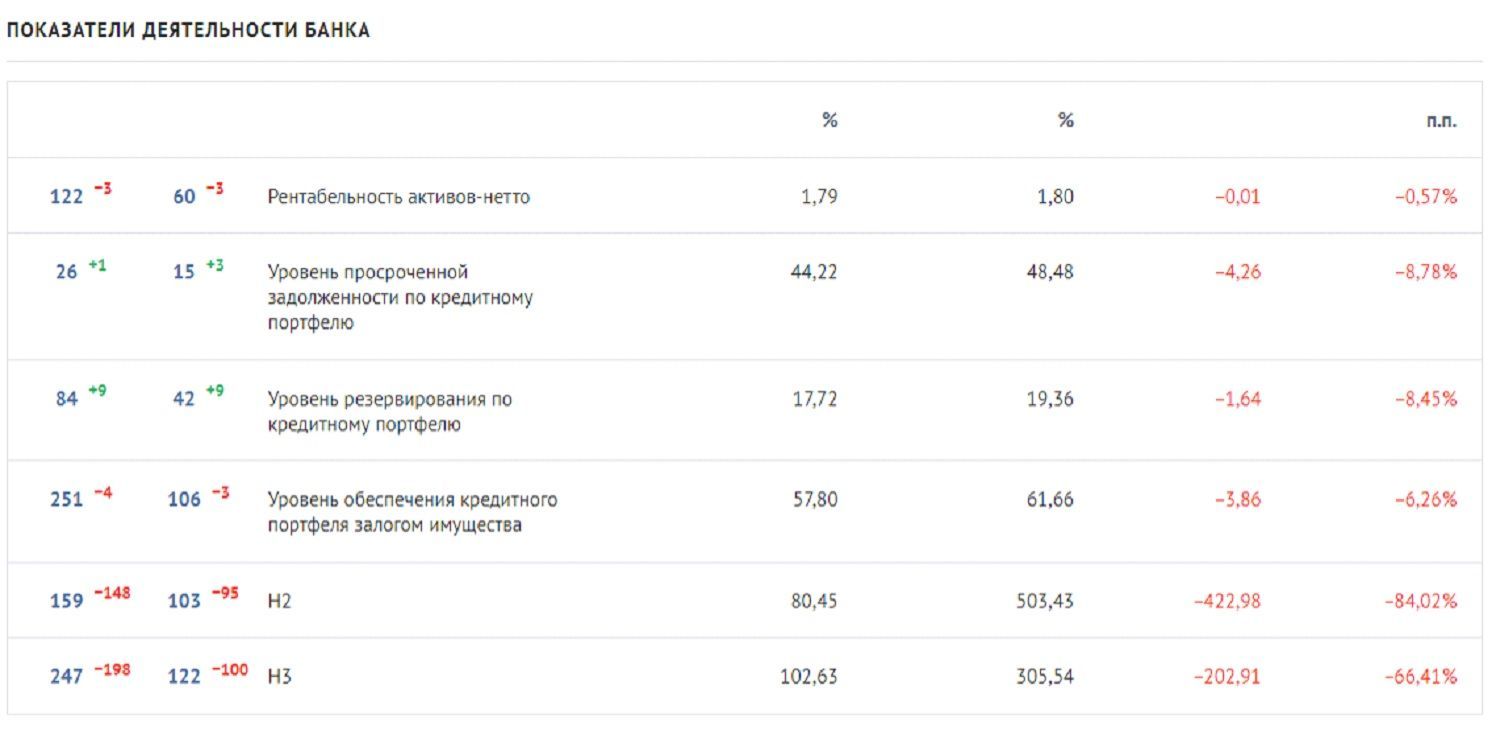Click the −202,91 change value in the Н3 row
This screenshot has width=1496, height=751.
(x=1227, y=677)
